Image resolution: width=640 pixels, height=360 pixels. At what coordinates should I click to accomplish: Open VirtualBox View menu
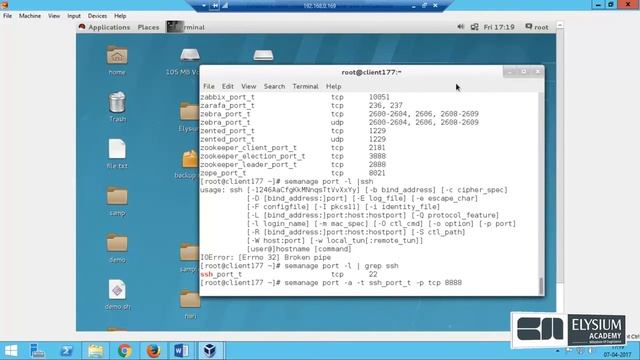[x=54, y=16]
